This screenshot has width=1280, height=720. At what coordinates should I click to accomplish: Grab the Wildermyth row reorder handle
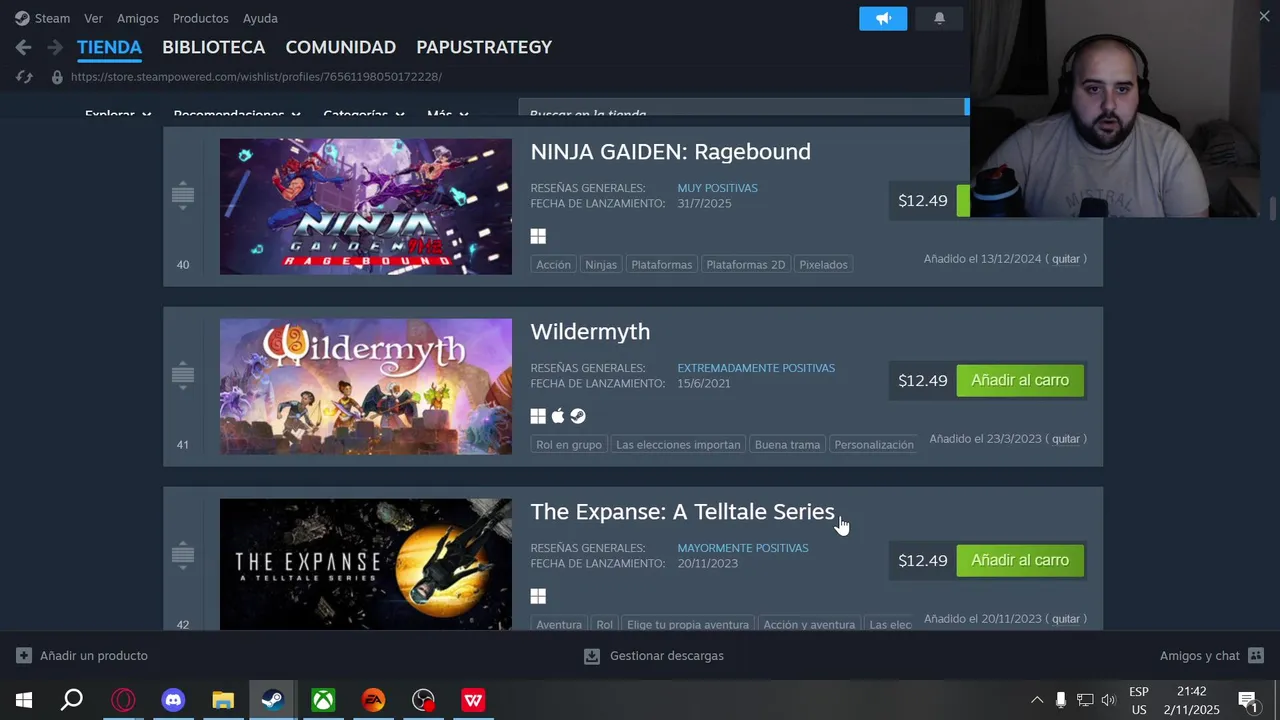click(x=182, y=375)
